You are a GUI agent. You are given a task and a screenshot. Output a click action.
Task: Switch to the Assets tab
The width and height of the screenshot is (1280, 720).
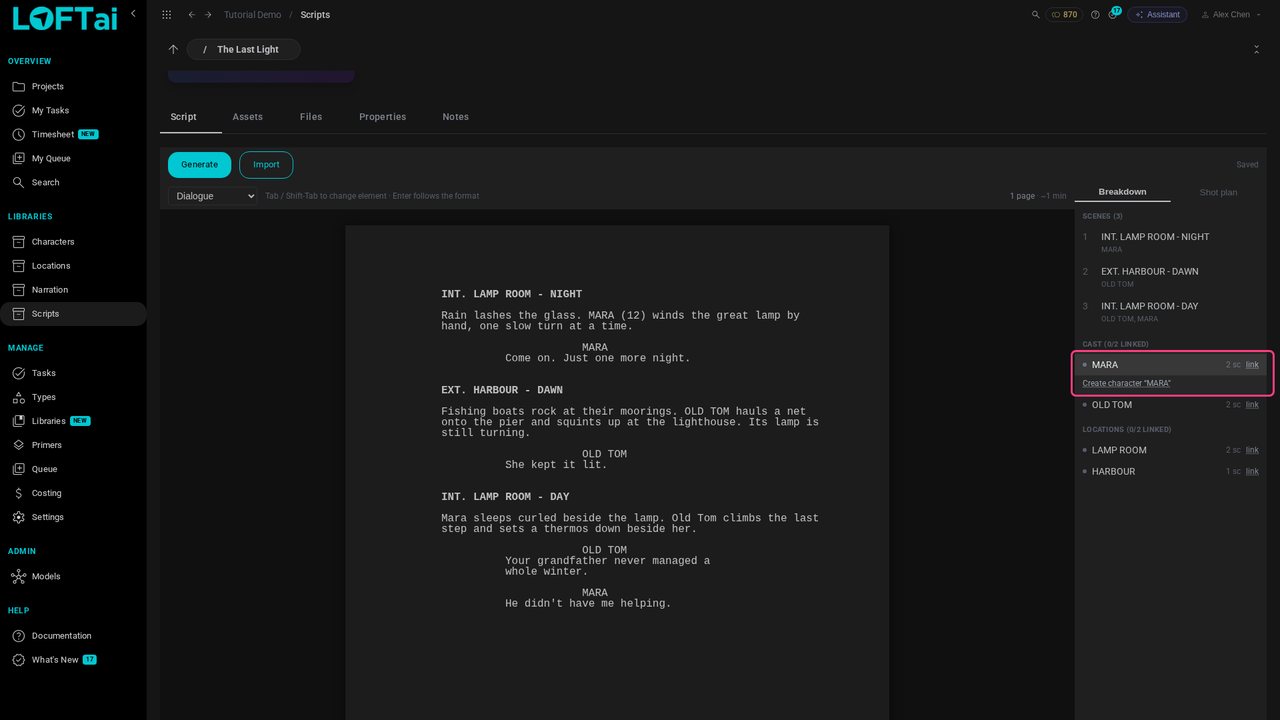pyautogui.click(x=248, y=117)
